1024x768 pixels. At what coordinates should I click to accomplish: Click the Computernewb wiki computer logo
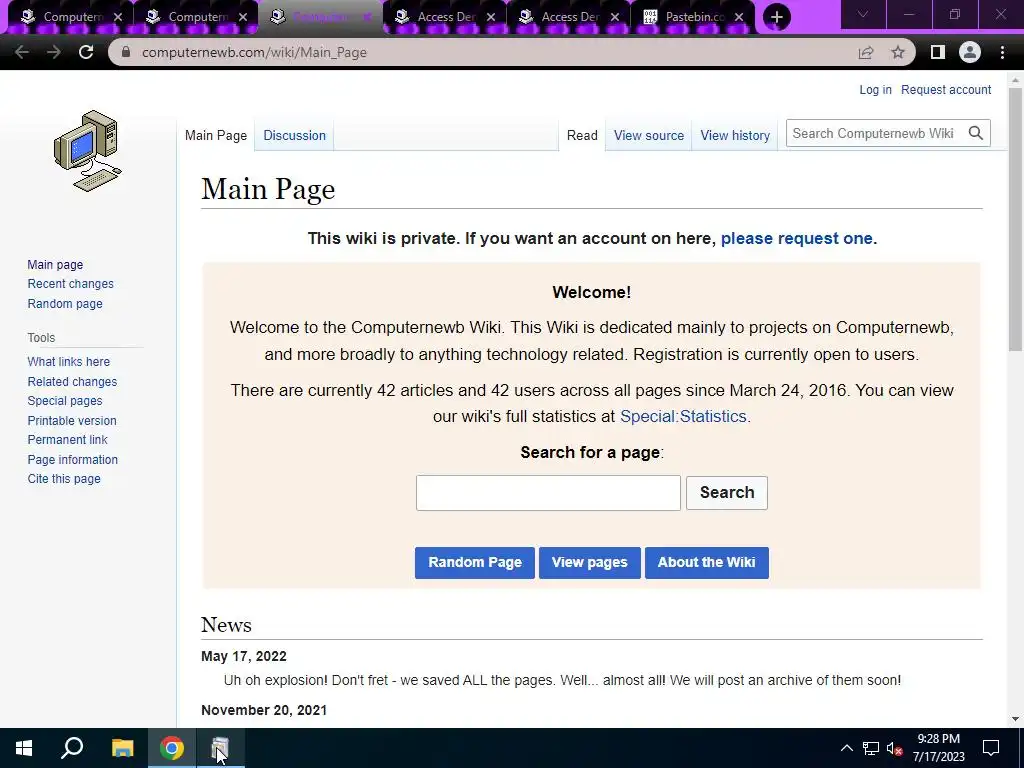pyautogui.click(x=88, y=151)
